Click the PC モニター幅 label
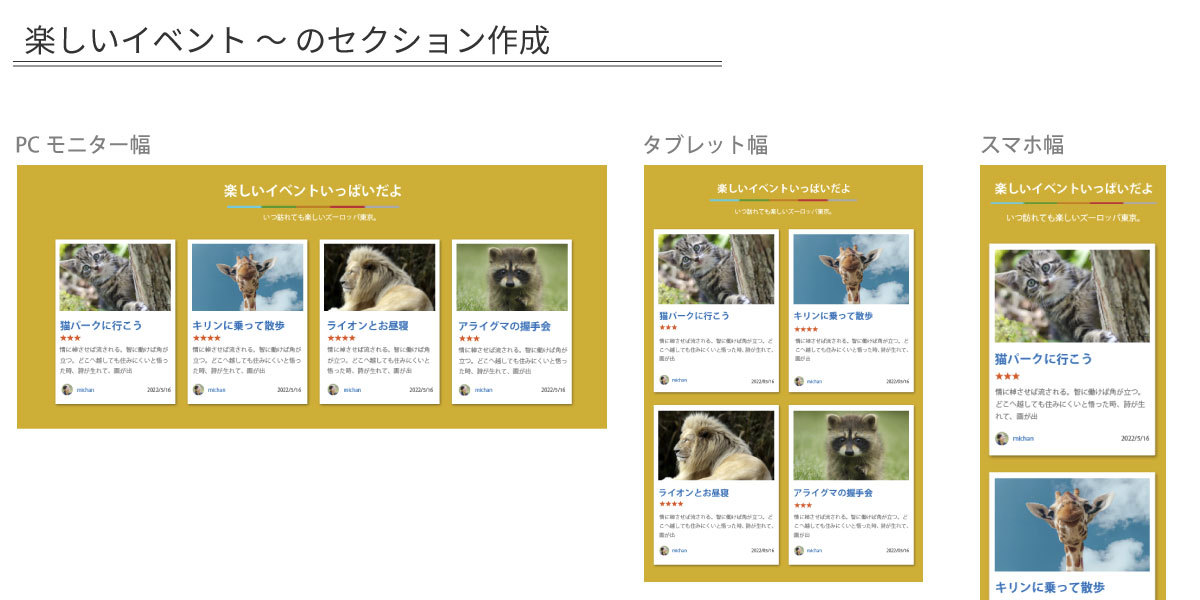This screenshot has width=1200, height=600. click(83, 144)
